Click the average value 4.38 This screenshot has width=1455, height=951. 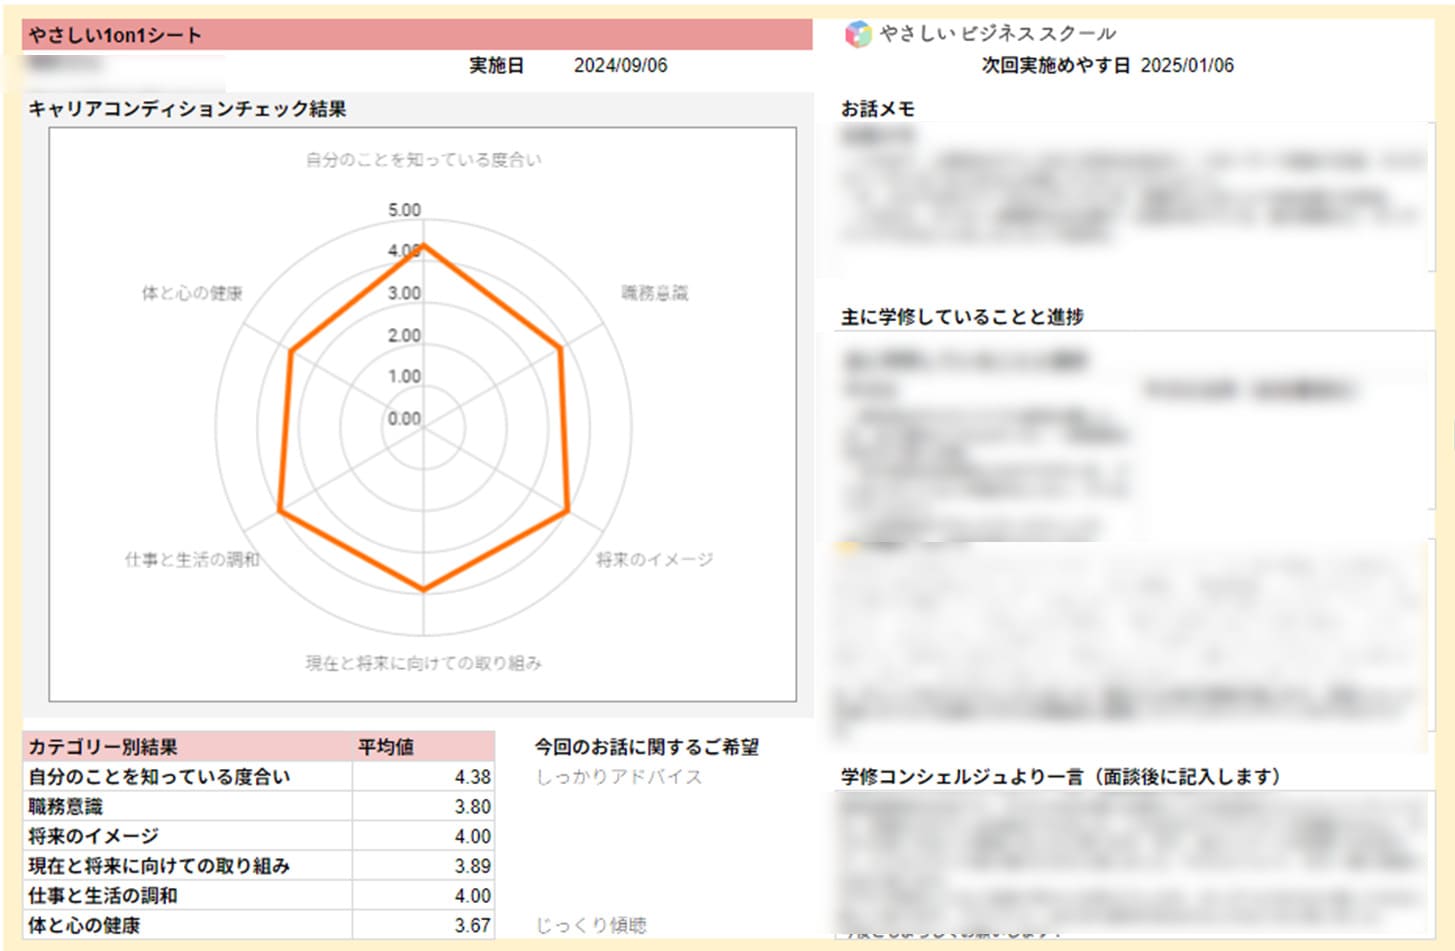click(x=472, y=777)
